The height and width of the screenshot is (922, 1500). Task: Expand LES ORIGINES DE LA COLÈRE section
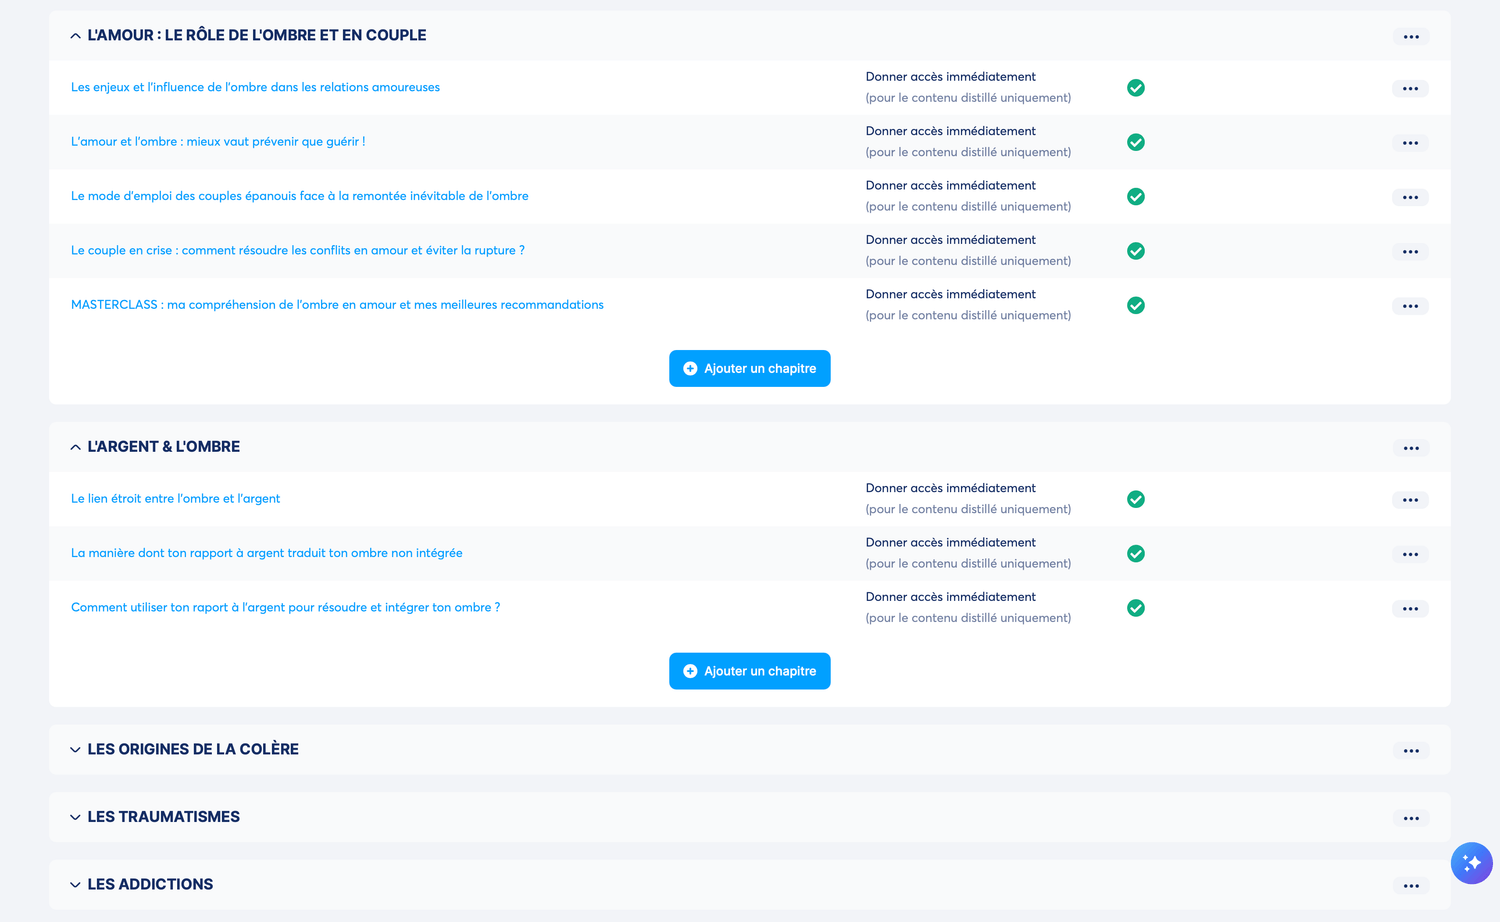coord(76,750)
